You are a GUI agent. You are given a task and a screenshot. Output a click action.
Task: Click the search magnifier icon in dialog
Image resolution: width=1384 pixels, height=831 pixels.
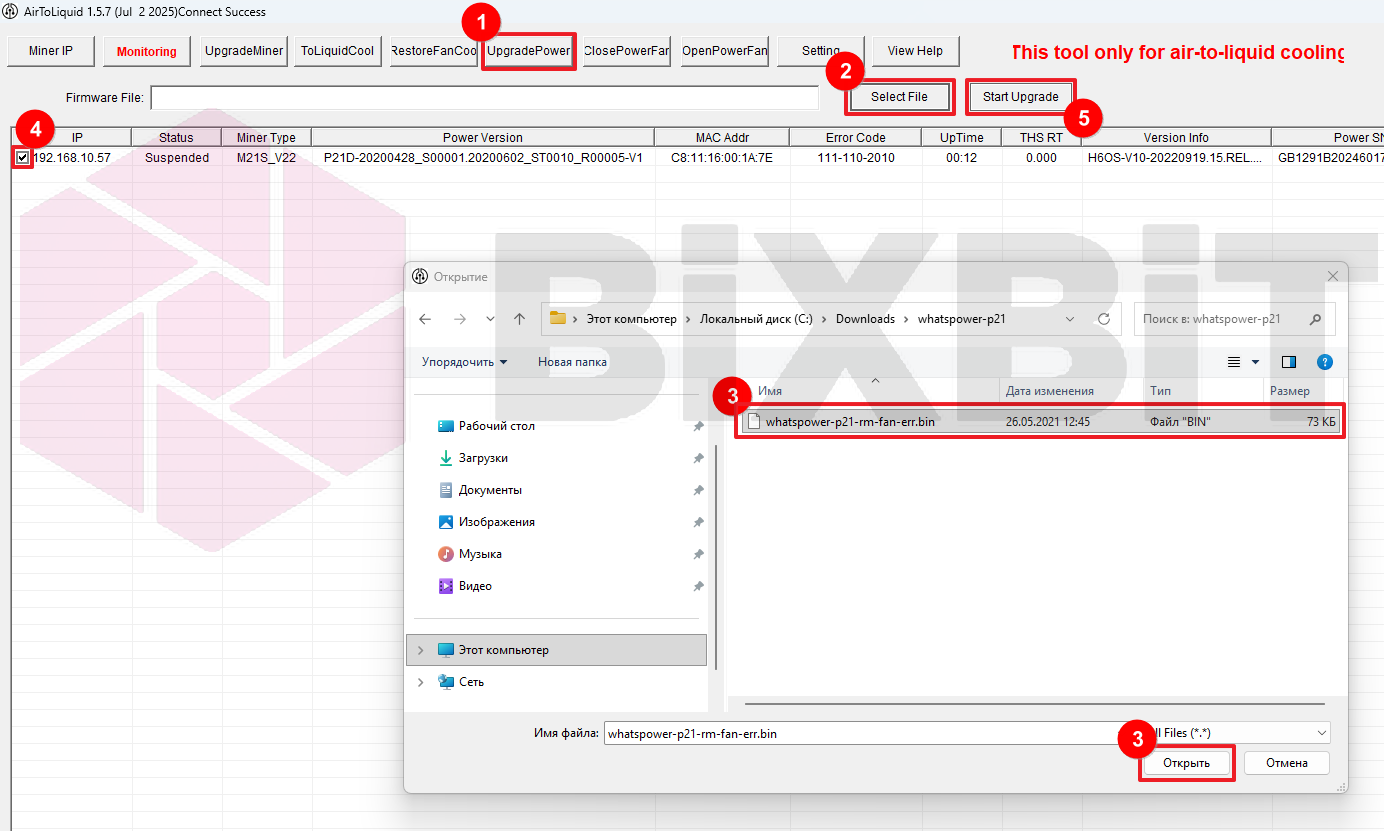(1315, 319)
